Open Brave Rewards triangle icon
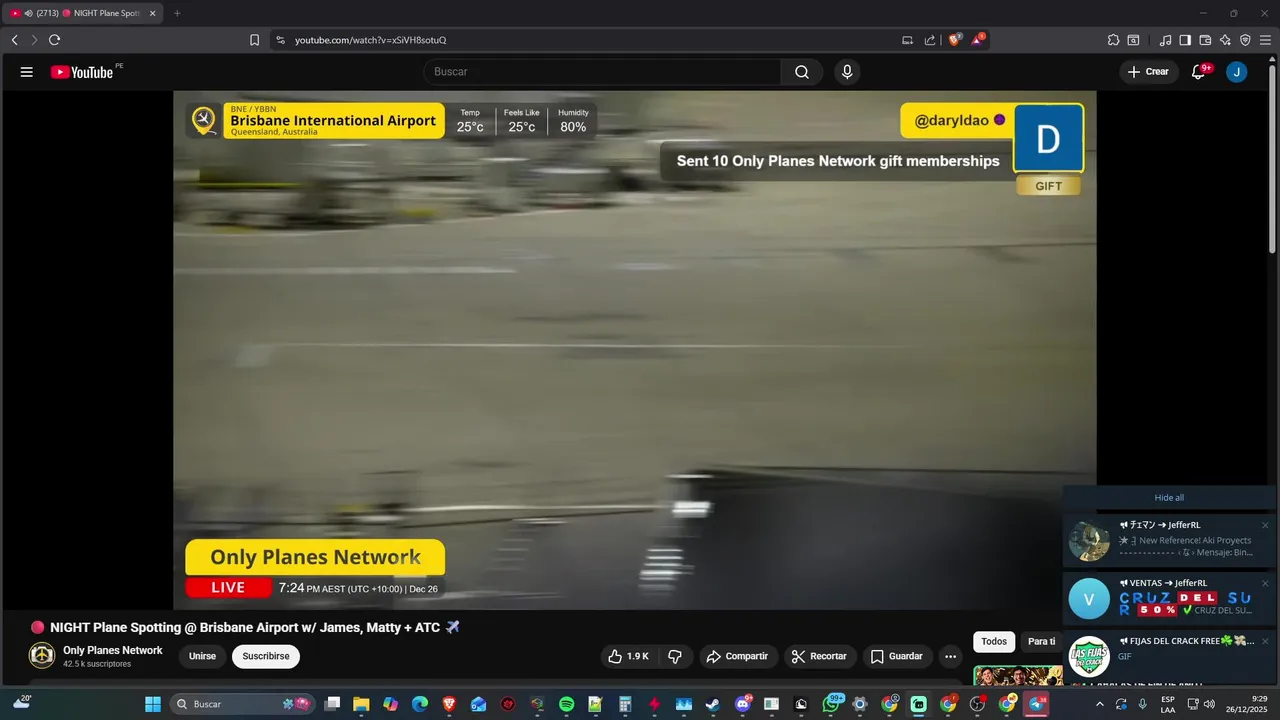 pos(978,40)
